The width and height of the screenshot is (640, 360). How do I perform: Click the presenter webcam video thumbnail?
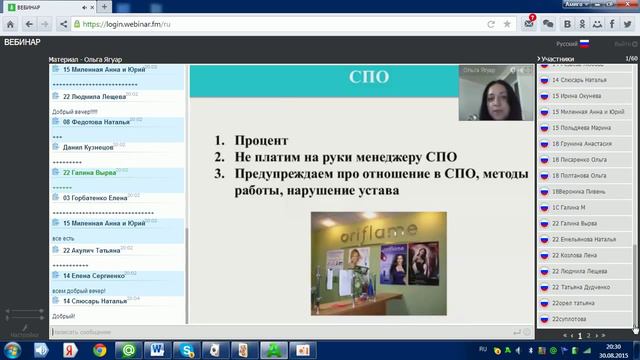496,93
